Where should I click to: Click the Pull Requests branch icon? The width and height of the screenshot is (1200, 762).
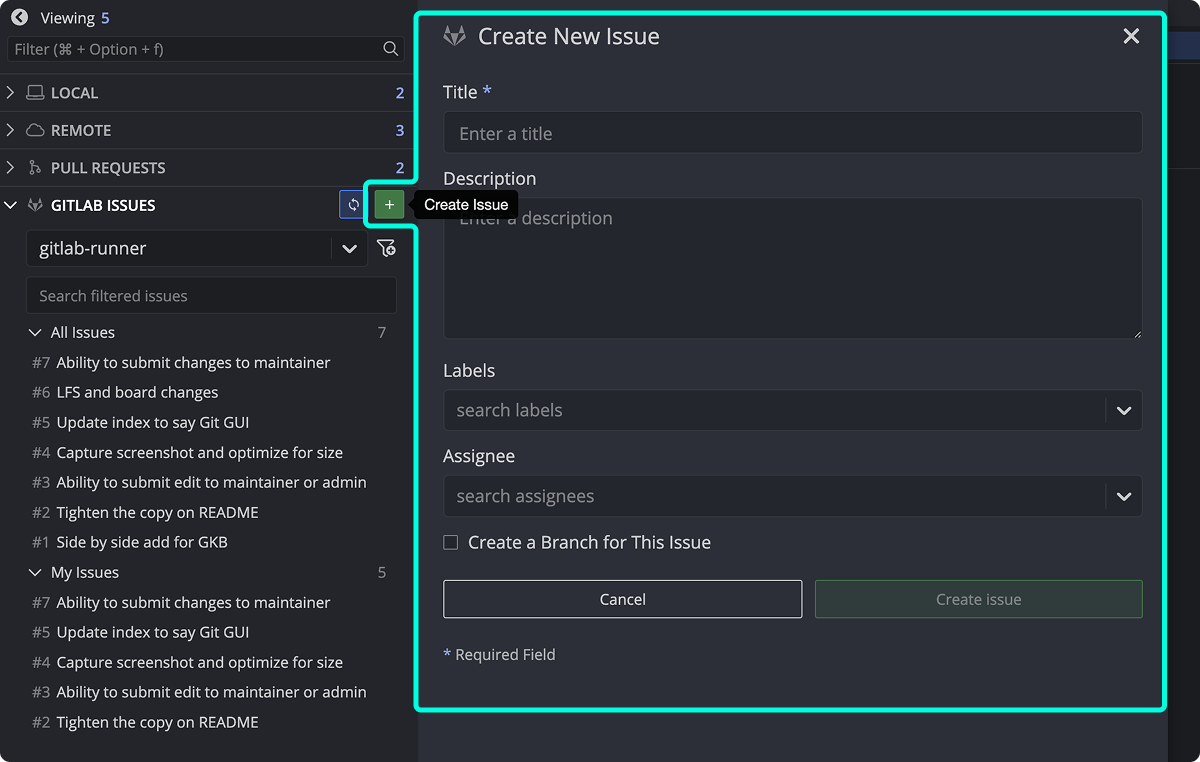pos(33,167)
